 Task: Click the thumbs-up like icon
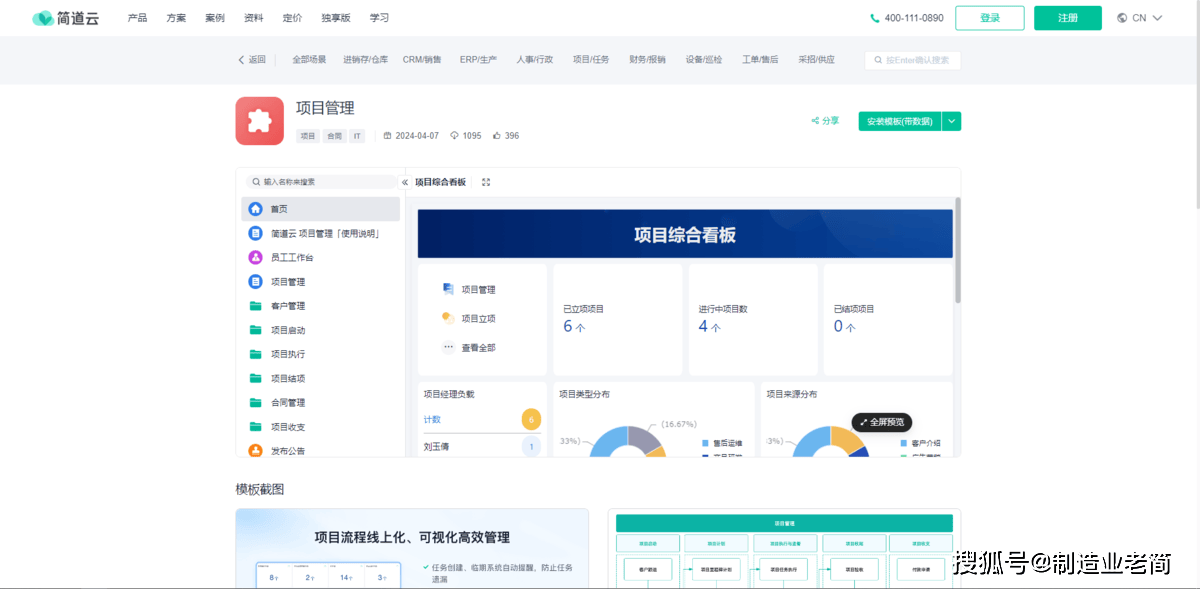pos(497,136)
